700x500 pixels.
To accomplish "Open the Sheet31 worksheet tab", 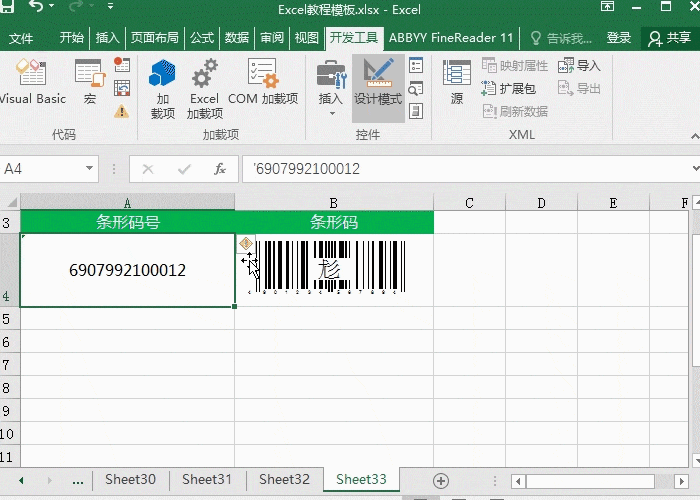I will click(206, 480).
